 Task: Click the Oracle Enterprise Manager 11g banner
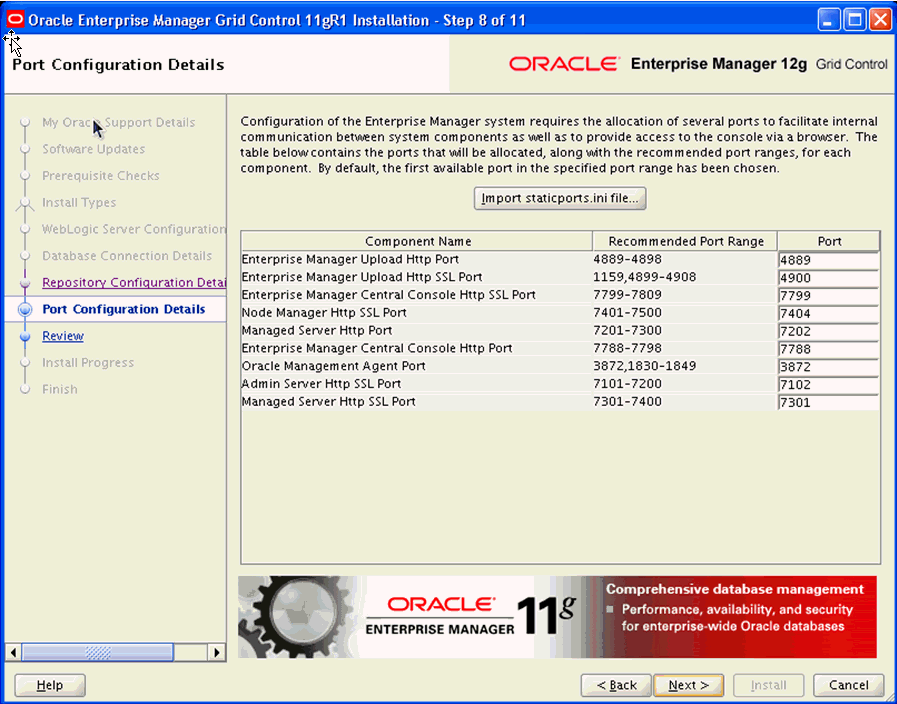[x=557, y=617]
